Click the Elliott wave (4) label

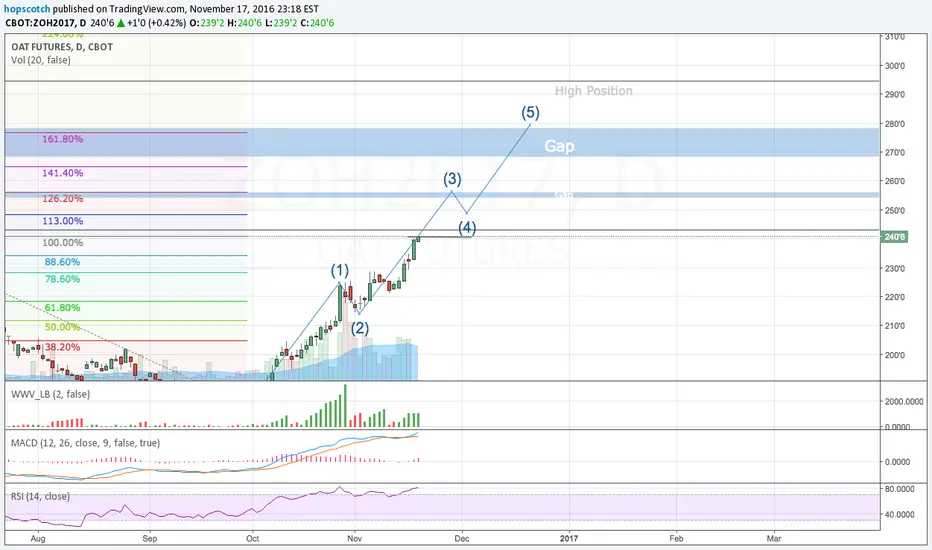pyautogui.click(x=467, y=227)
